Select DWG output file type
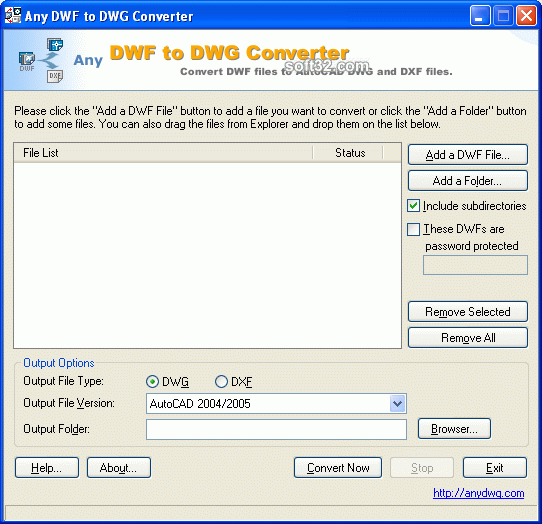 click(152, 382)
